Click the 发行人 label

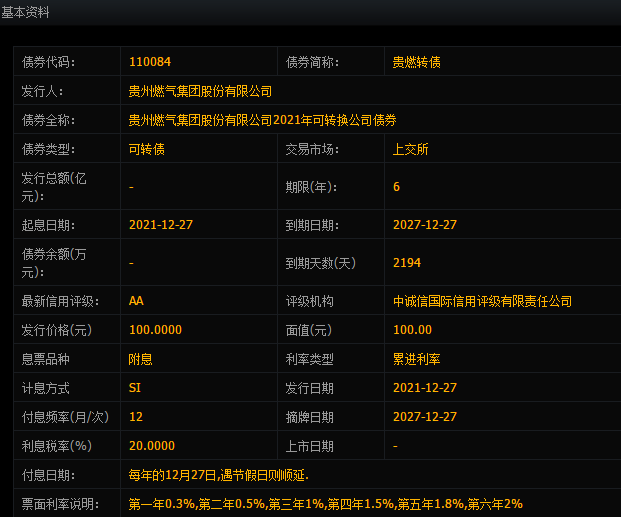coord(42,91)
